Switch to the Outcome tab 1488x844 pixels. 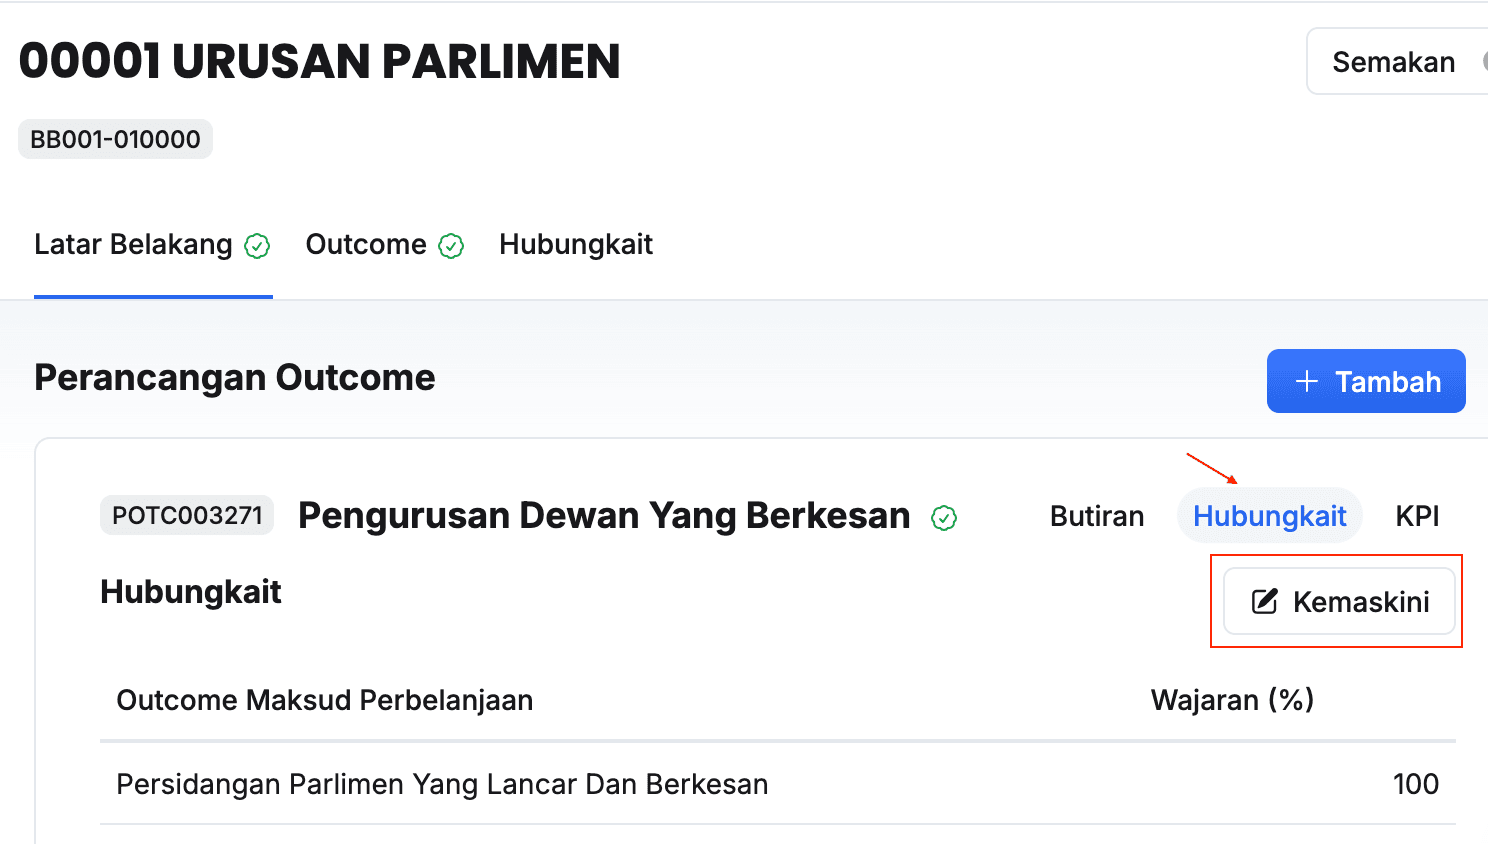[x=366, y=245]
